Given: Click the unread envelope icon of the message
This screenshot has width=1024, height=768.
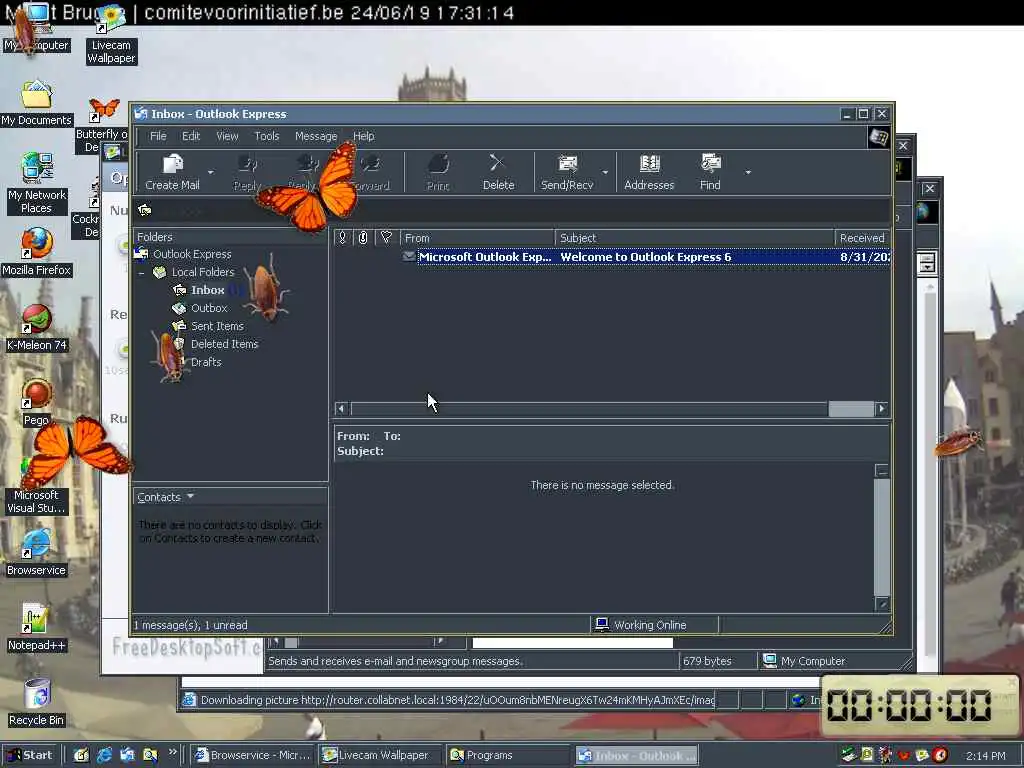Looking at the screenshot, I should (x=409, y=257).
